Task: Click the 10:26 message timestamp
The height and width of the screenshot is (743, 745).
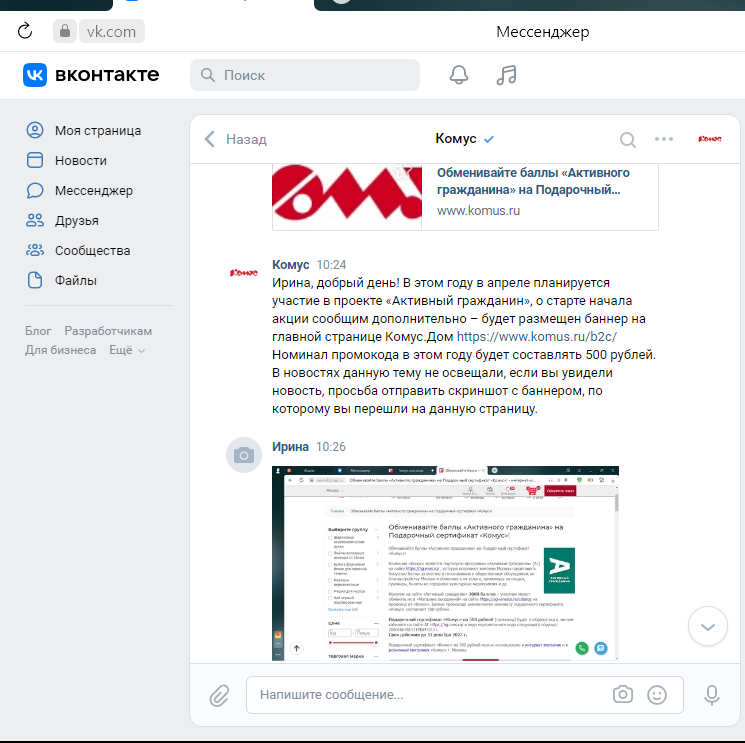Action: [331, 447]
